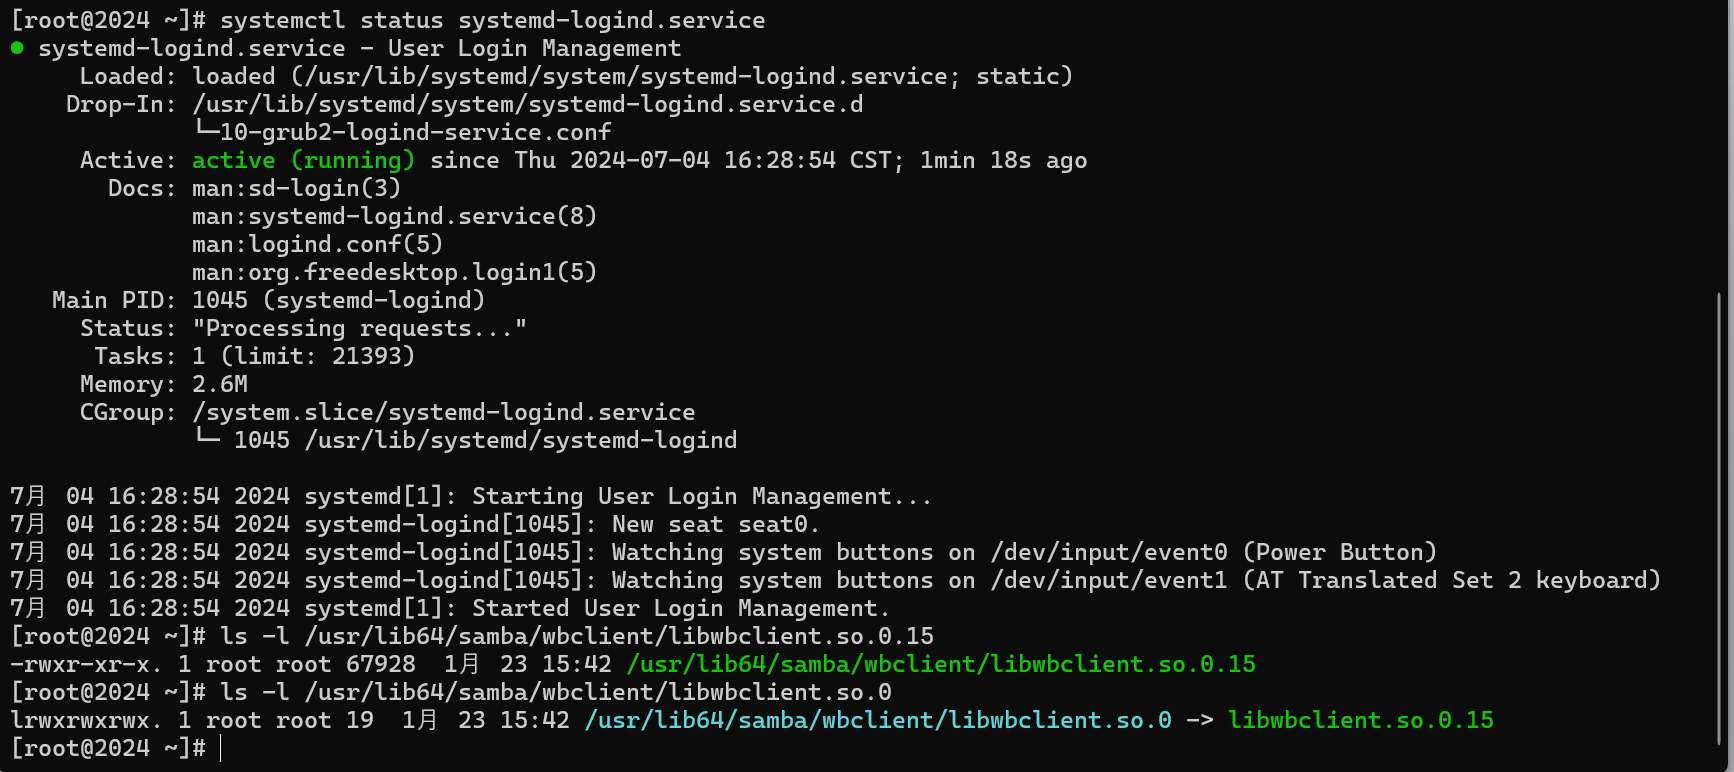Click the green "active (running)" status text

pyautogui.click(x=303, y=160)
